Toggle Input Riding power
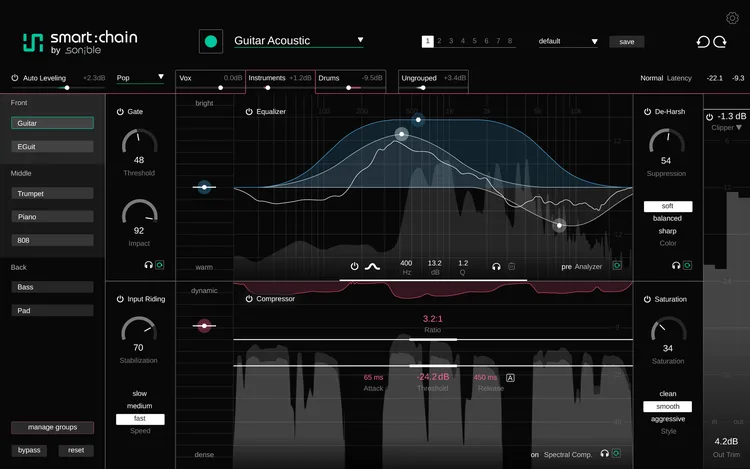This screenshot has width=750, height=469. 120,299
